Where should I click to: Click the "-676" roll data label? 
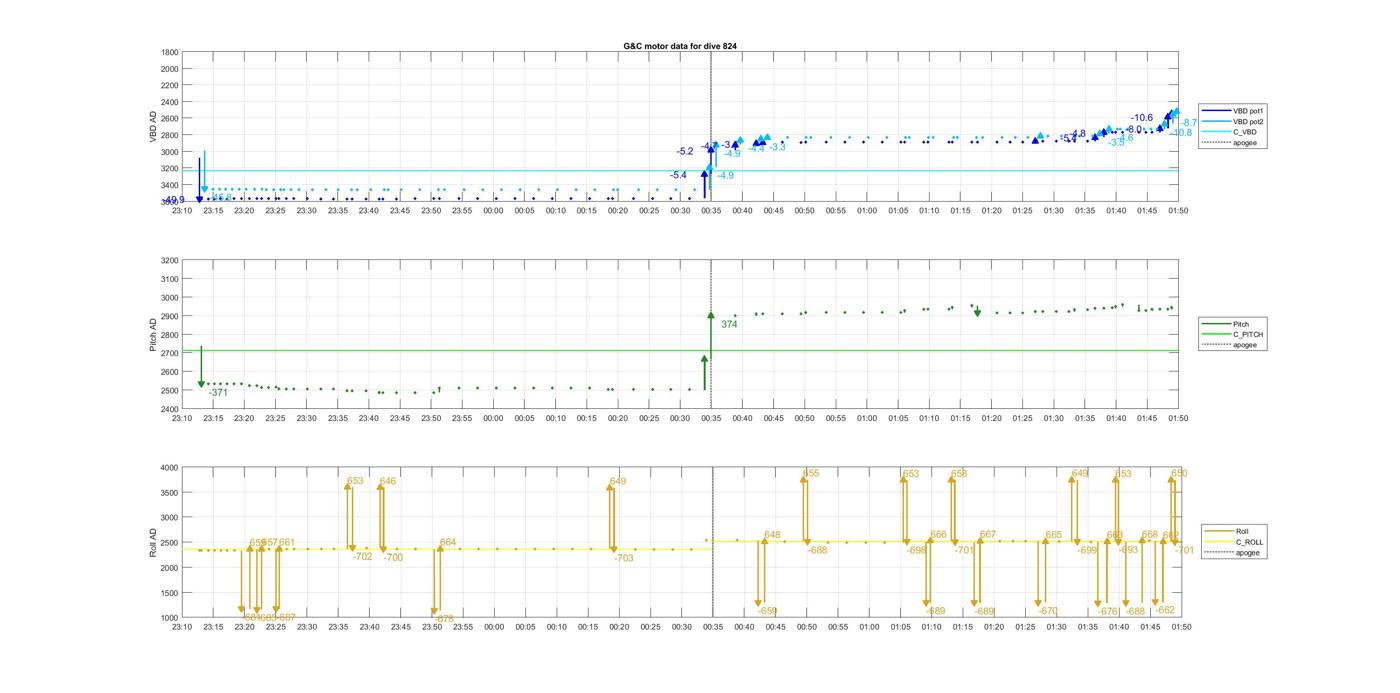click(x=1107, y=610)
